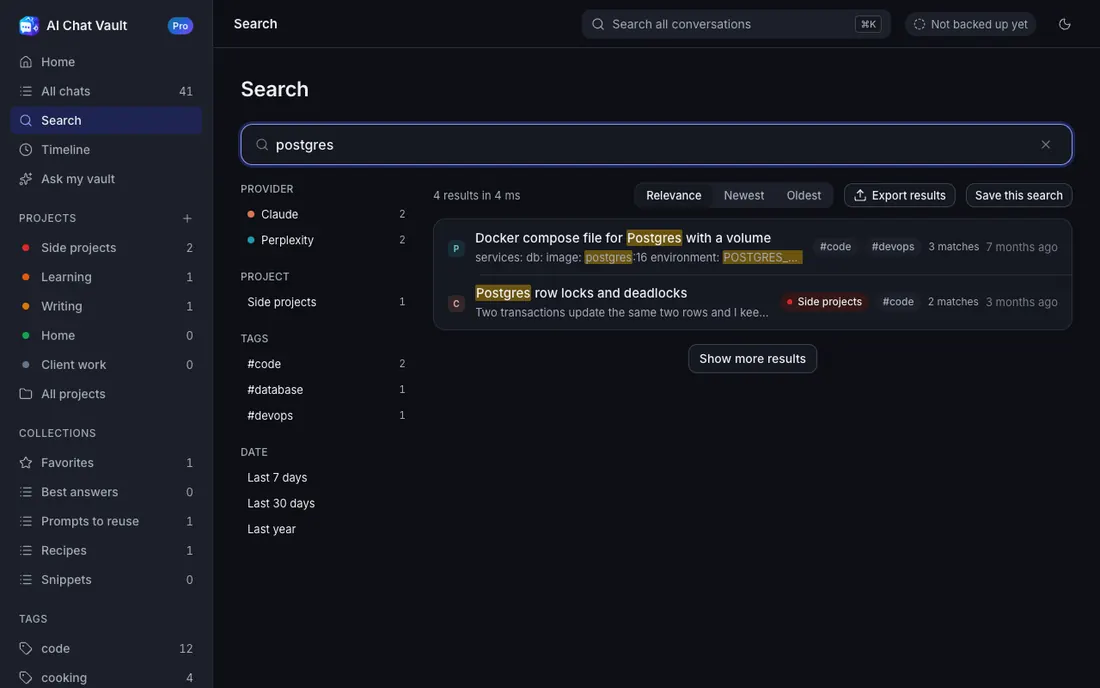Filter by Claude provider

326,214
